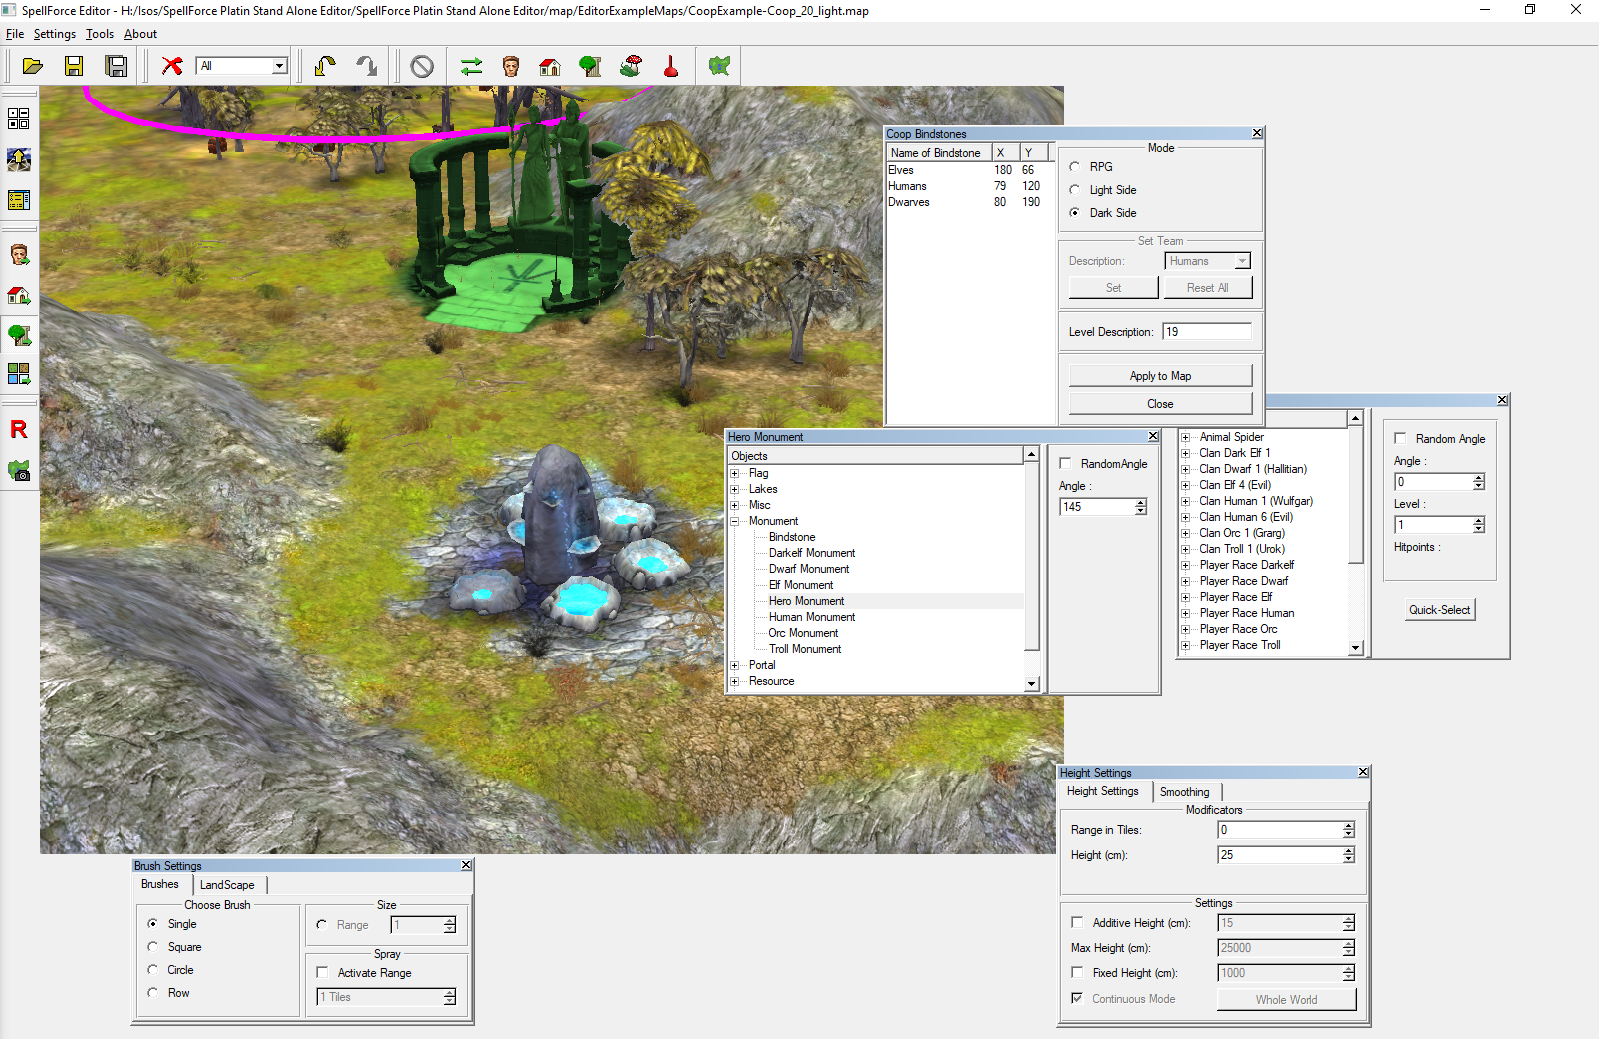Click the gray redo arrow icon
Screen dimensions: 1599x1039
(367, 66)
